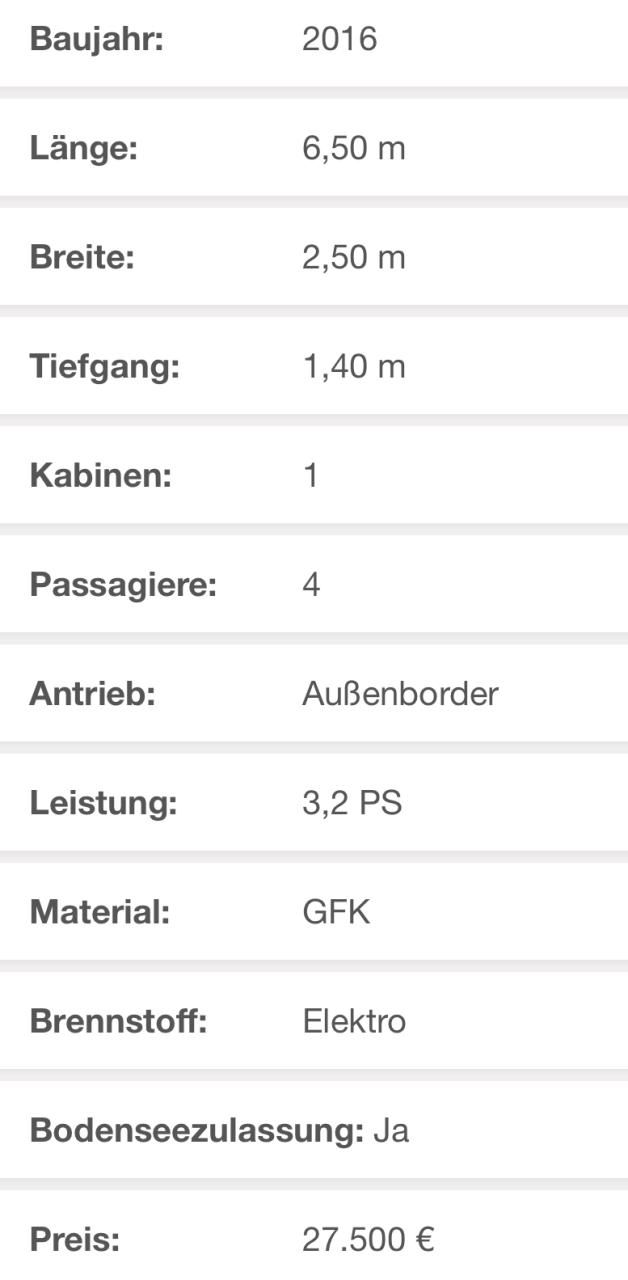Click the 1,40 m draft value
628x1280 pixels.
[x=354, y=367]
